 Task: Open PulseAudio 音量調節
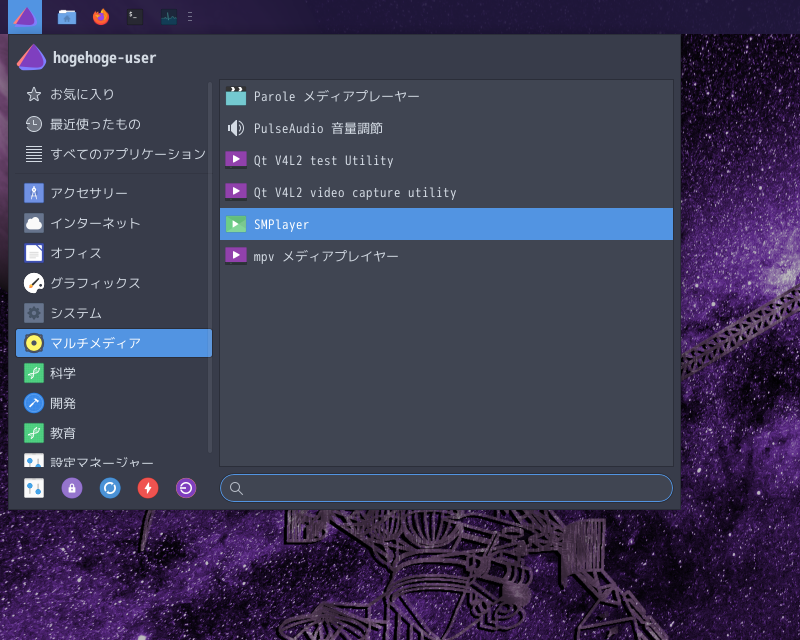point(446,128)
